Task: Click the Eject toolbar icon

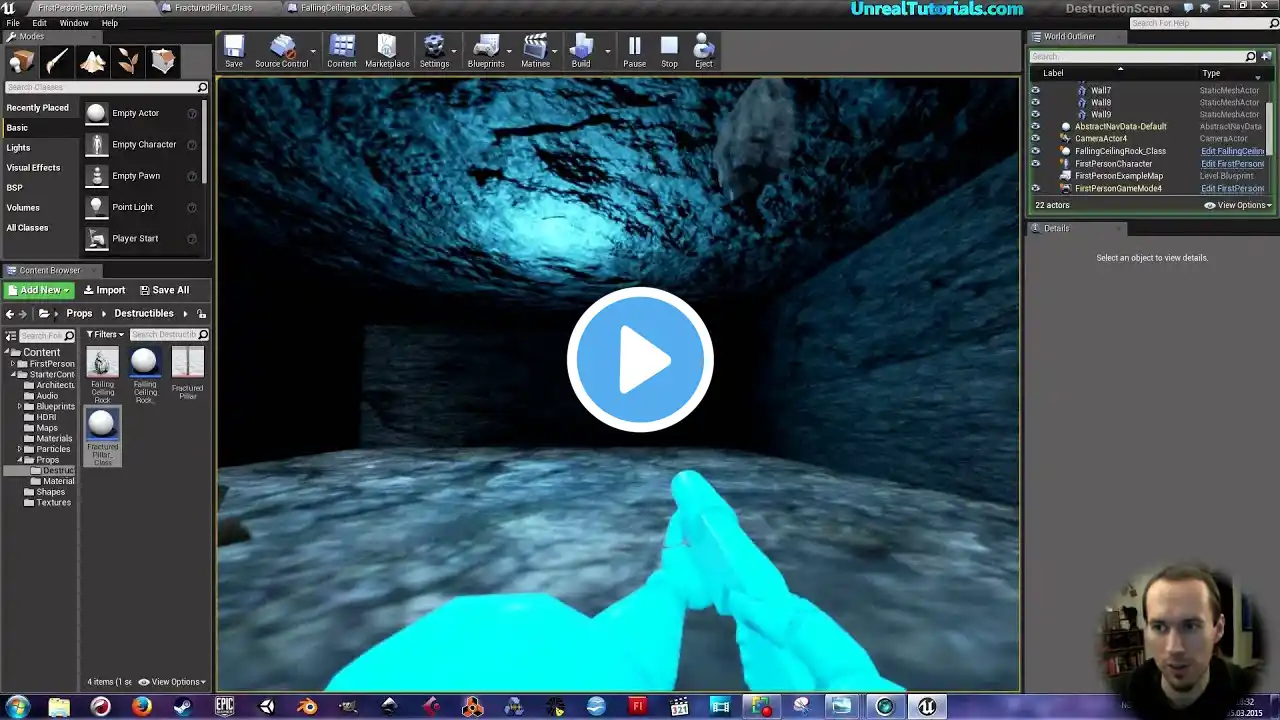Action: [704, 51]
